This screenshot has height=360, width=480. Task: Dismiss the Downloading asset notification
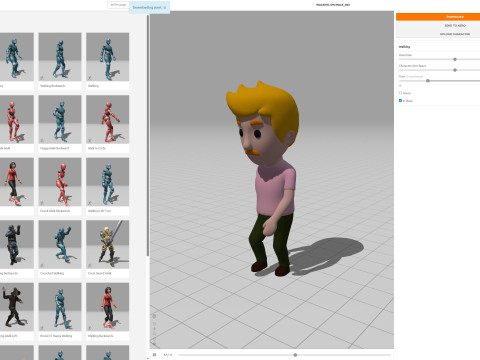(x=165, y=7)
